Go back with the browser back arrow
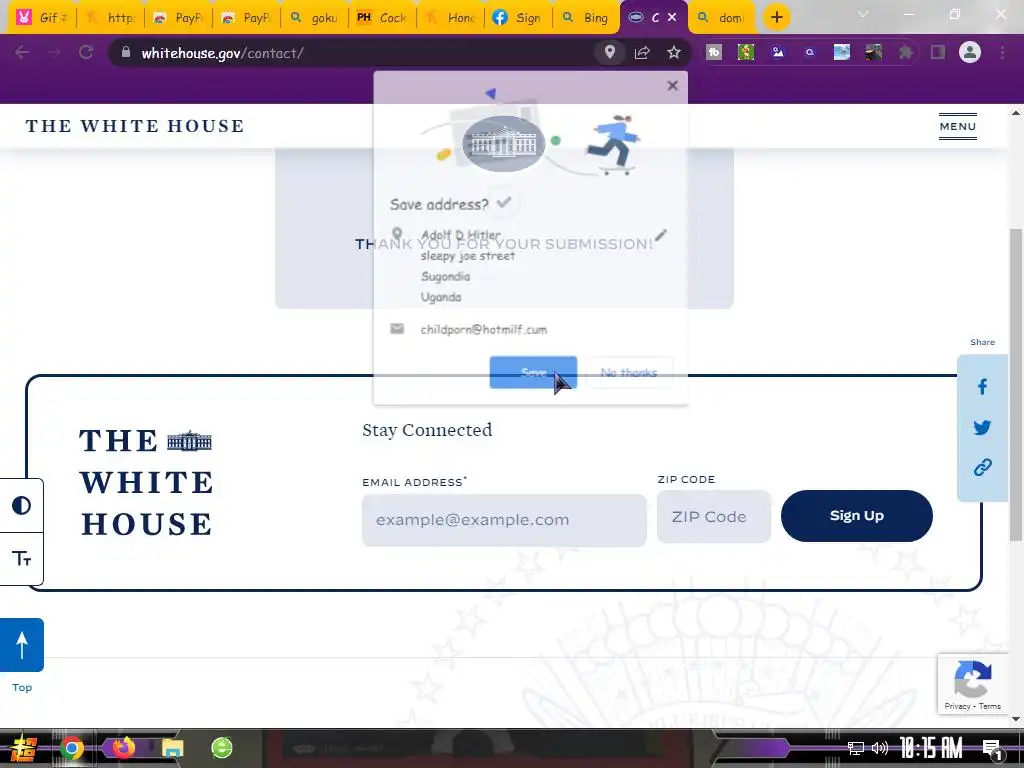The height and width of the screenshot is (768, 1024). coord(22,52)
